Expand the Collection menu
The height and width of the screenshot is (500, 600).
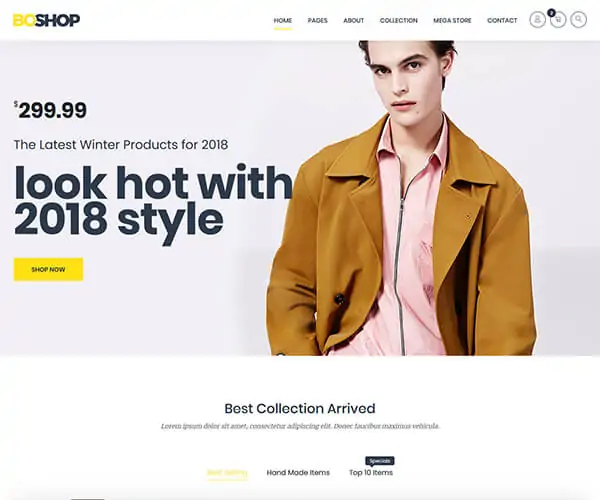pos(399,21)
